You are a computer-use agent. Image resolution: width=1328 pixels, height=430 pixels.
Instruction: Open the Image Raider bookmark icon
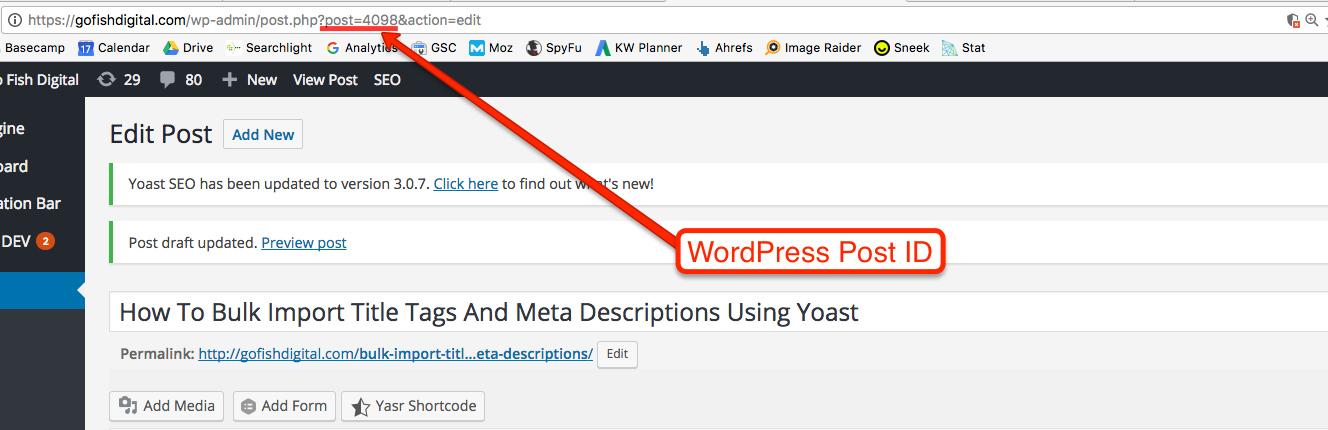tap(773, 48)
